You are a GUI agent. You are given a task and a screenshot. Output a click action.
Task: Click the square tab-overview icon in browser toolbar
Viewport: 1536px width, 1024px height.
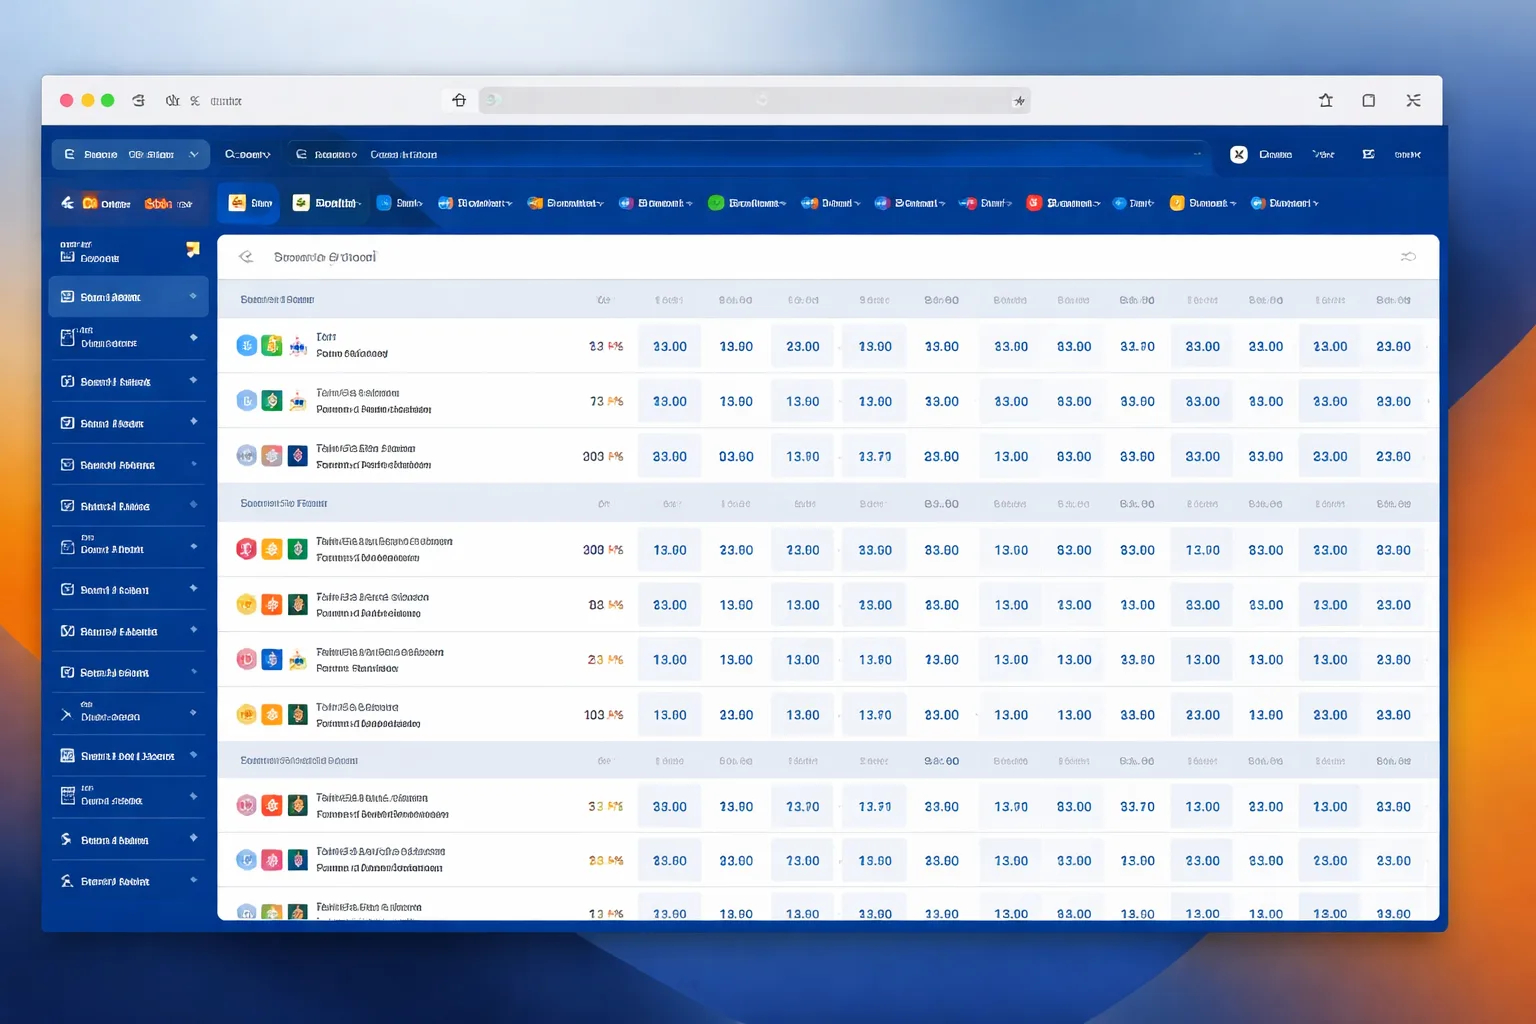pyautogui.click(x=1369, y=100)
